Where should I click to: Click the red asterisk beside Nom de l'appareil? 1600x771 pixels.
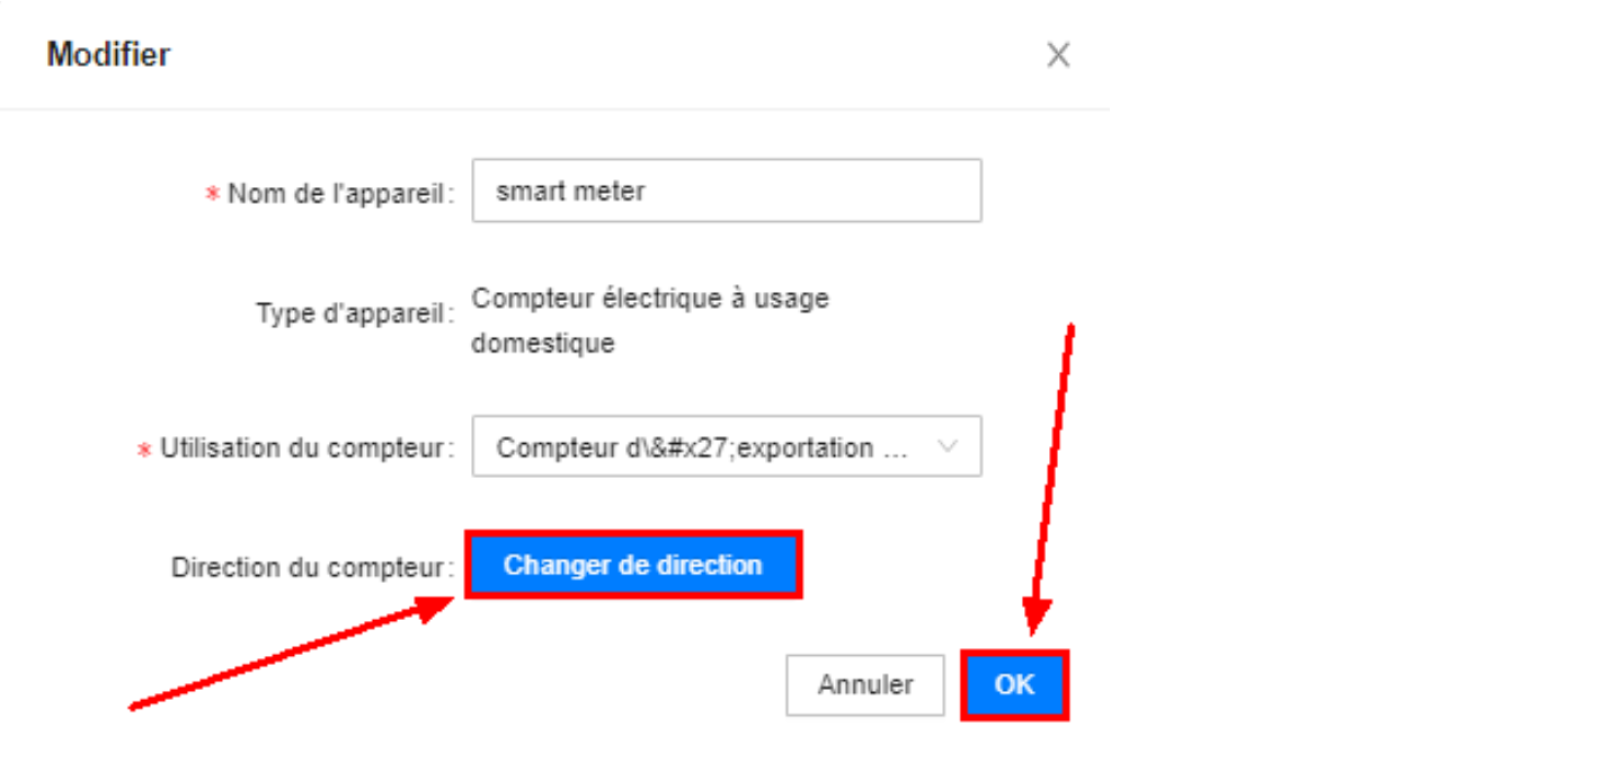tap(212, 193)
